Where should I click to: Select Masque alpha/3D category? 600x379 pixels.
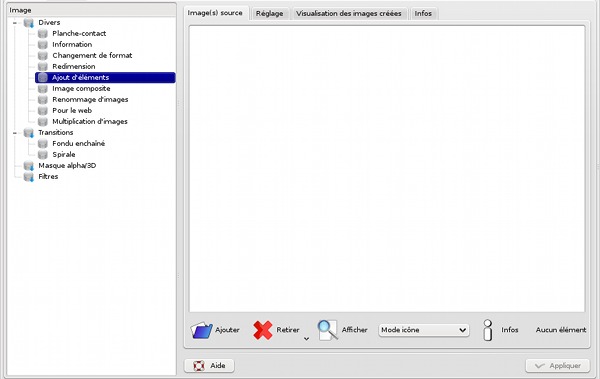tap(67, 166)
